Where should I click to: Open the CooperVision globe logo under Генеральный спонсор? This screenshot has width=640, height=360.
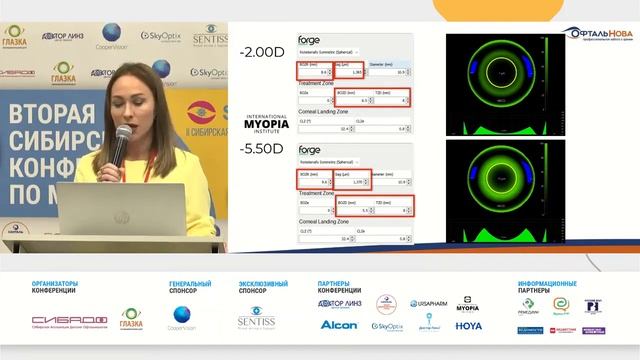click(x=182, y=318)
